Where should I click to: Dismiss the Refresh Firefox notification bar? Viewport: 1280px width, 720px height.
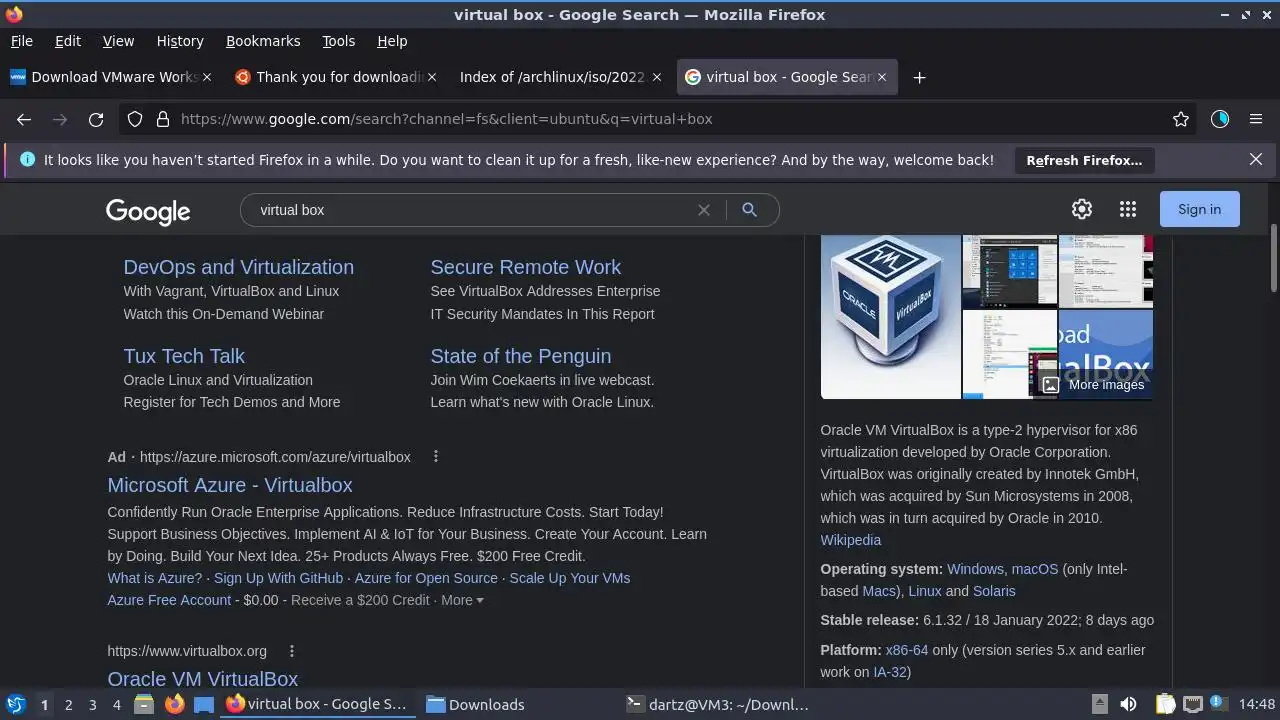coord(1256,159)
